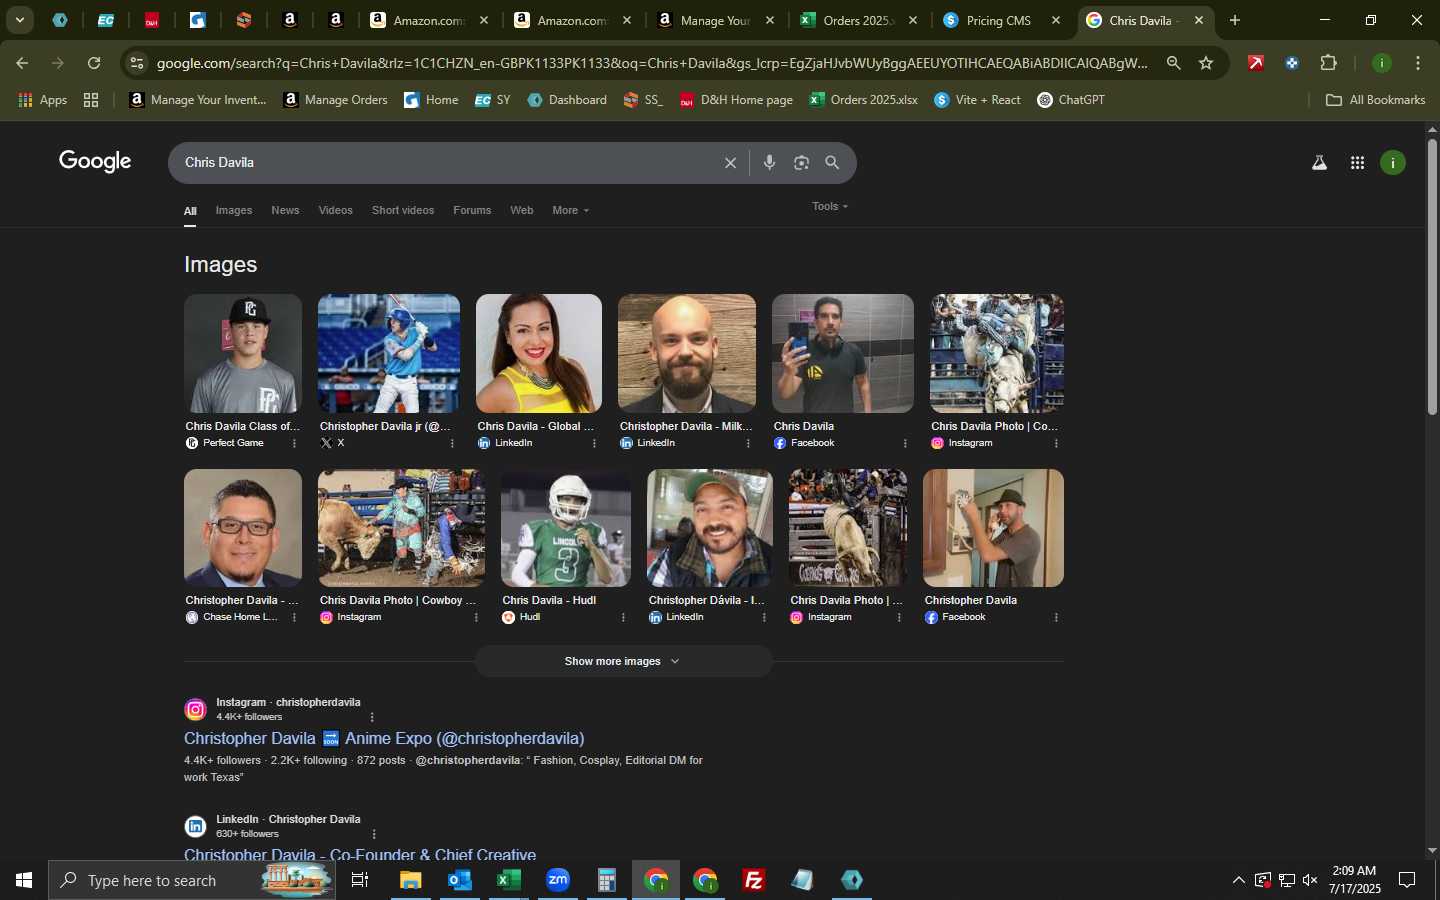Switch to the Forums search tab
The height and width of the screenshot is (900, 1440).
point(472,210)
